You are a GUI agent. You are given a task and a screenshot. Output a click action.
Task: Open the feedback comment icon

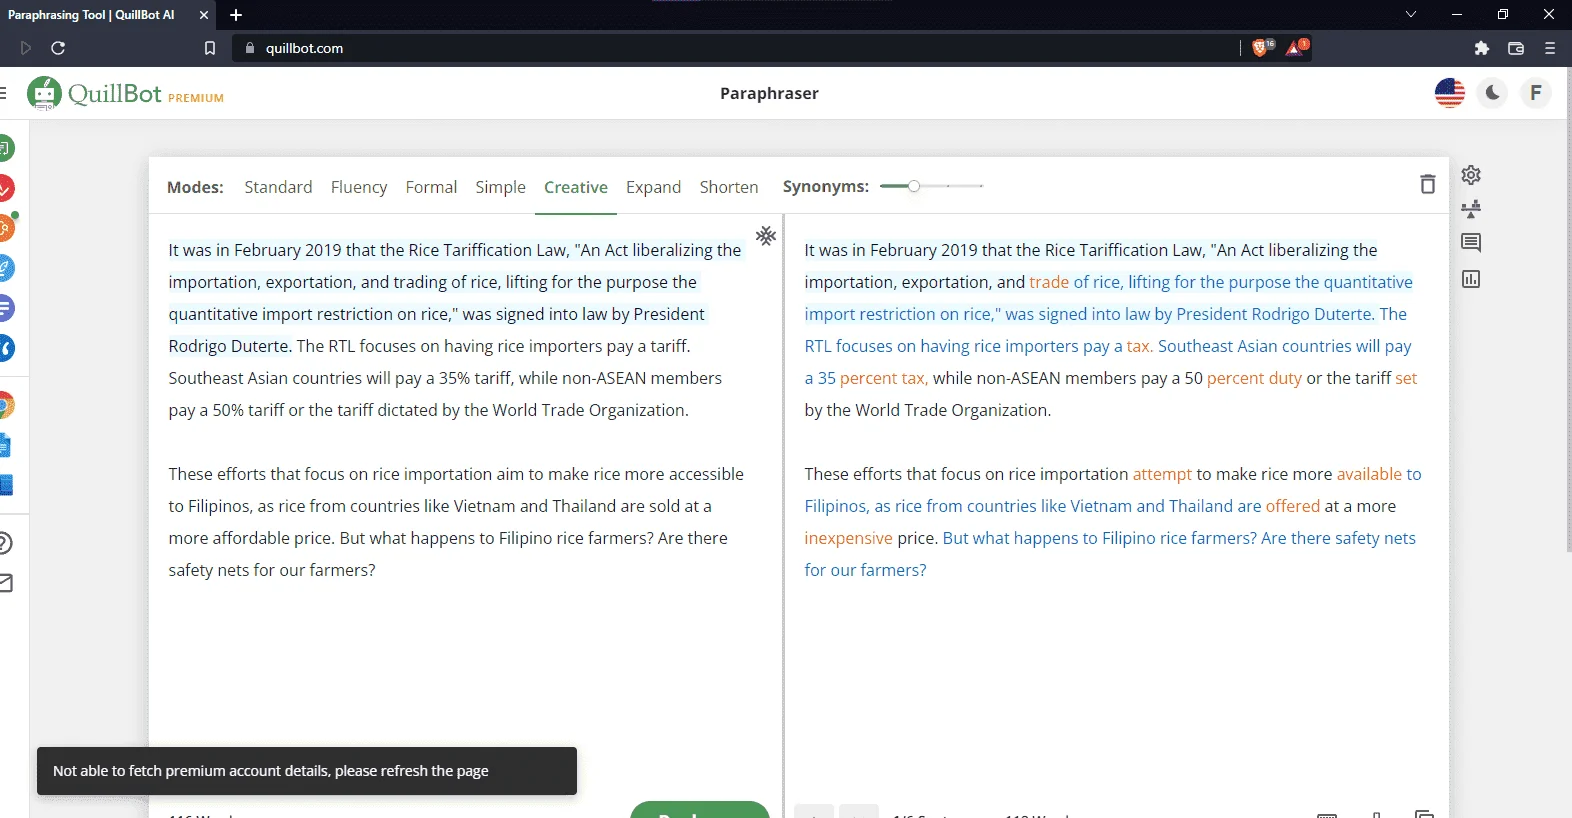1471,243
